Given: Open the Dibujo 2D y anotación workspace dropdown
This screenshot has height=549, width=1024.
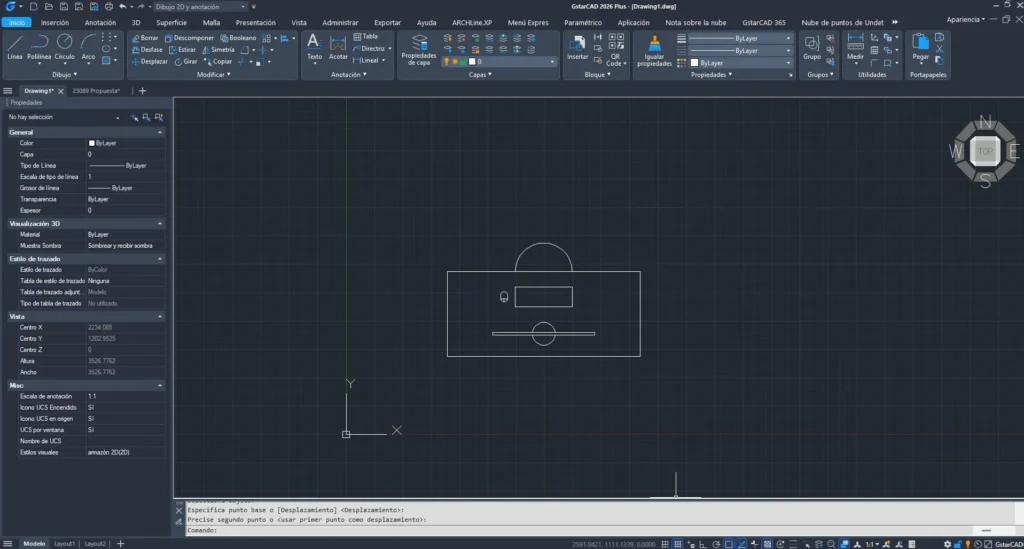Looking at the screenshot, I should (x=200, y=7).
